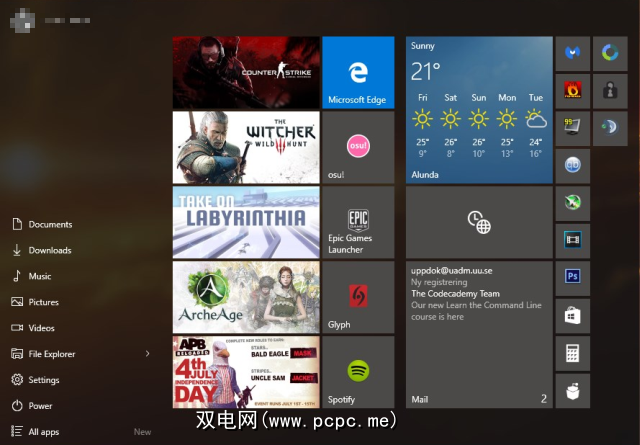Image resolution: width=640 pixels, height=445 pixels.
Task: Click the "Sunny" condition label
Action: point(423,46)
